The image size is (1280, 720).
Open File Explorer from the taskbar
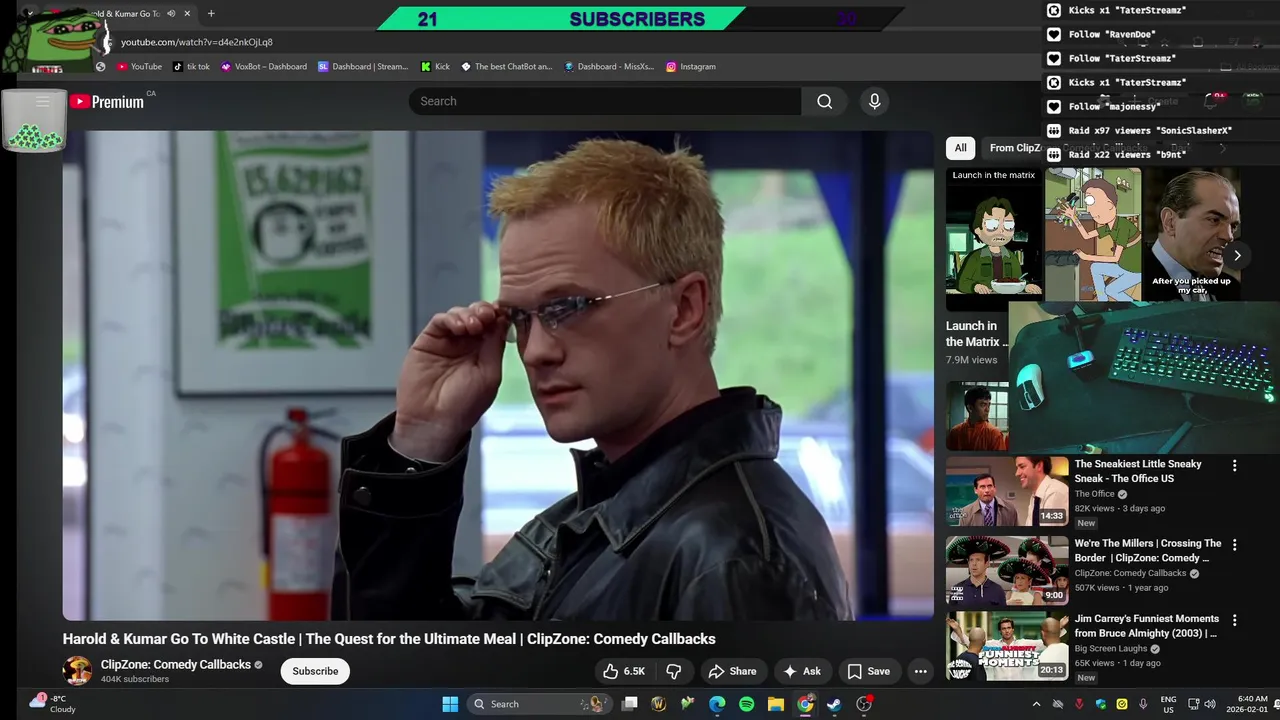(x=775, y=704)
